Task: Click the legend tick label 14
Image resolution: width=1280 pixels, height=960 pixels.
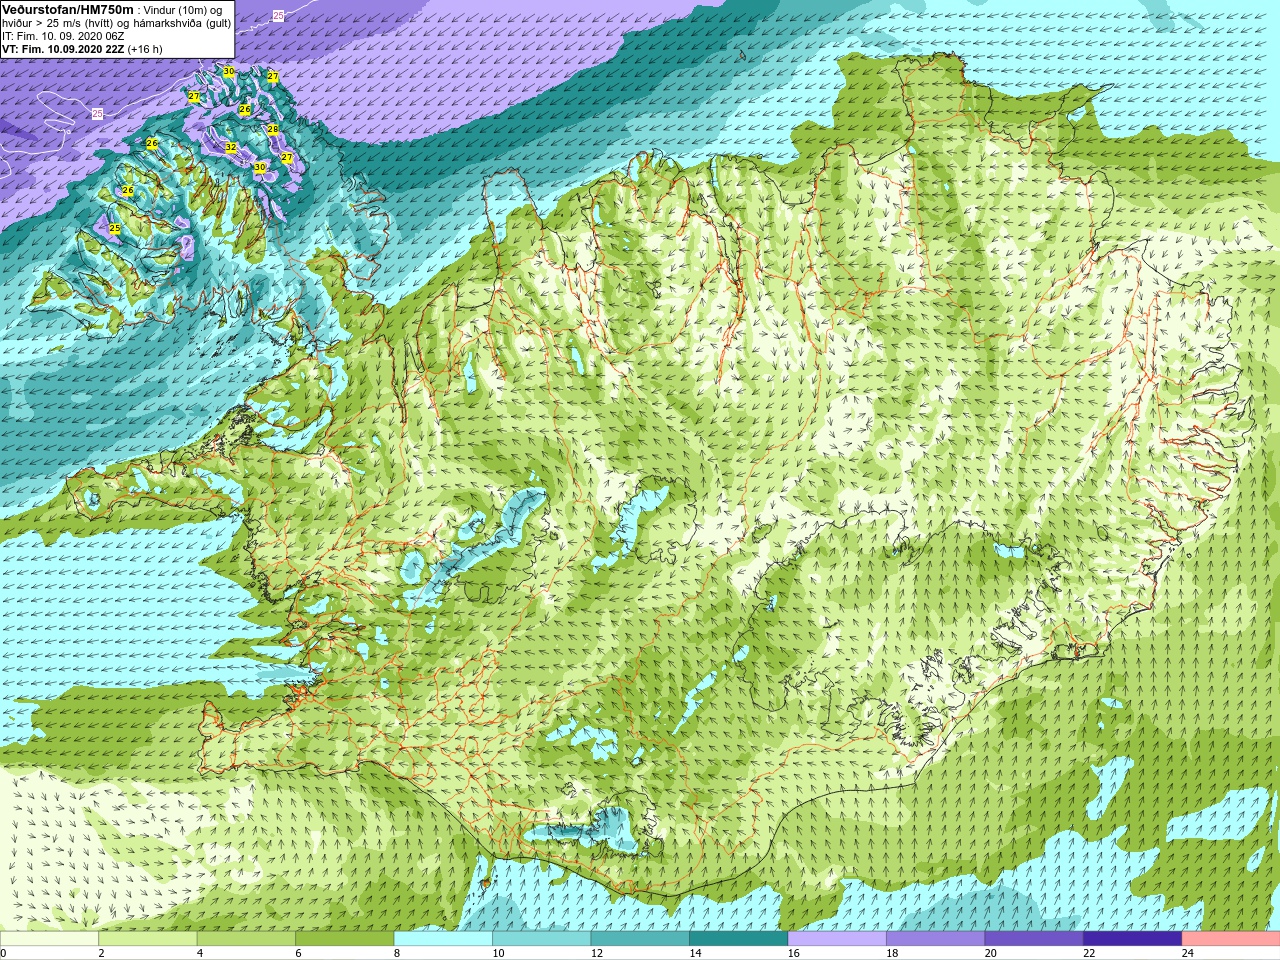Action: (x=695, y=953)
